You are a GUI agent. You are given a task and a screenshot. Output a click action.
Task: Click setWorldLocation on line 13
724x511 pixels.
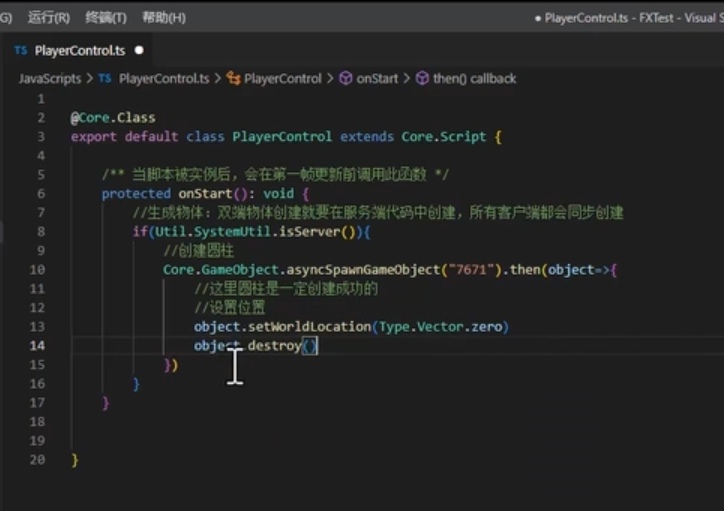(x=309, y=327)
